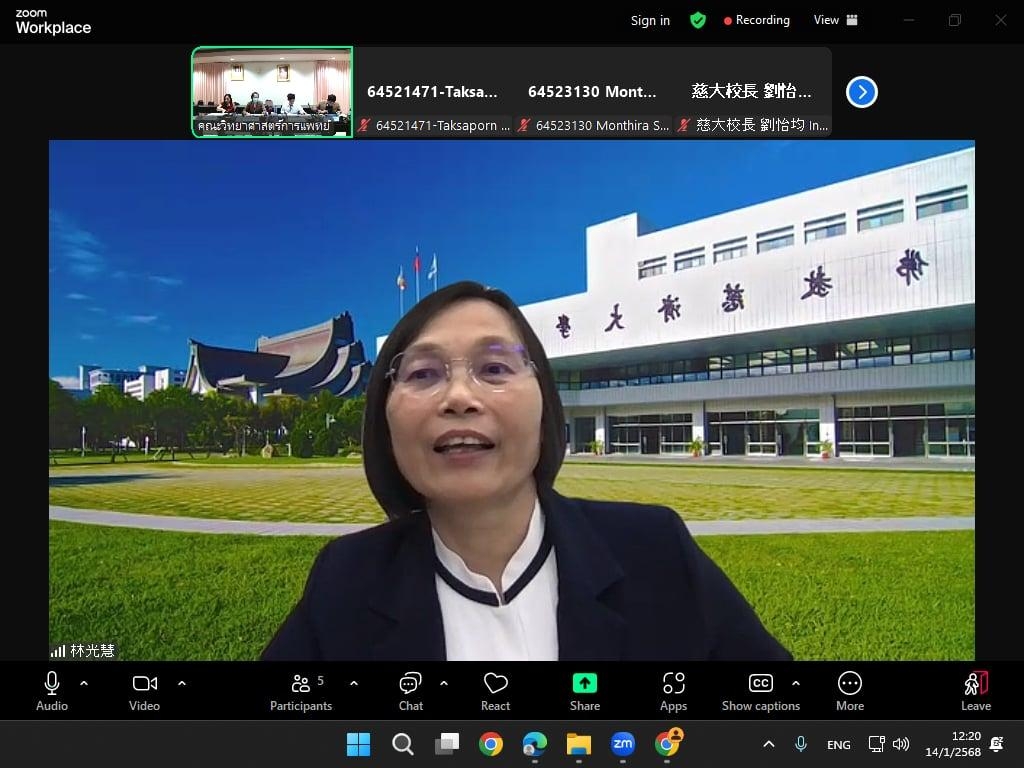Viewport: 1024px width, 768px height.
Task: Leave the meeting
Action: click(975, 691)
